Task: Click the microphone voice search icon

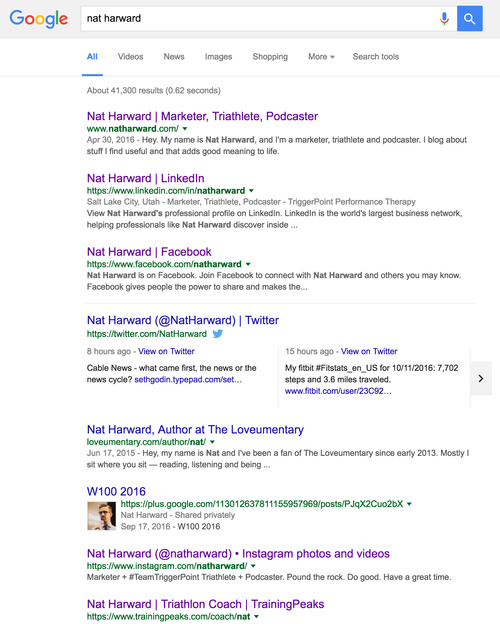Action: pyautogui.click(x=444, y=18)
